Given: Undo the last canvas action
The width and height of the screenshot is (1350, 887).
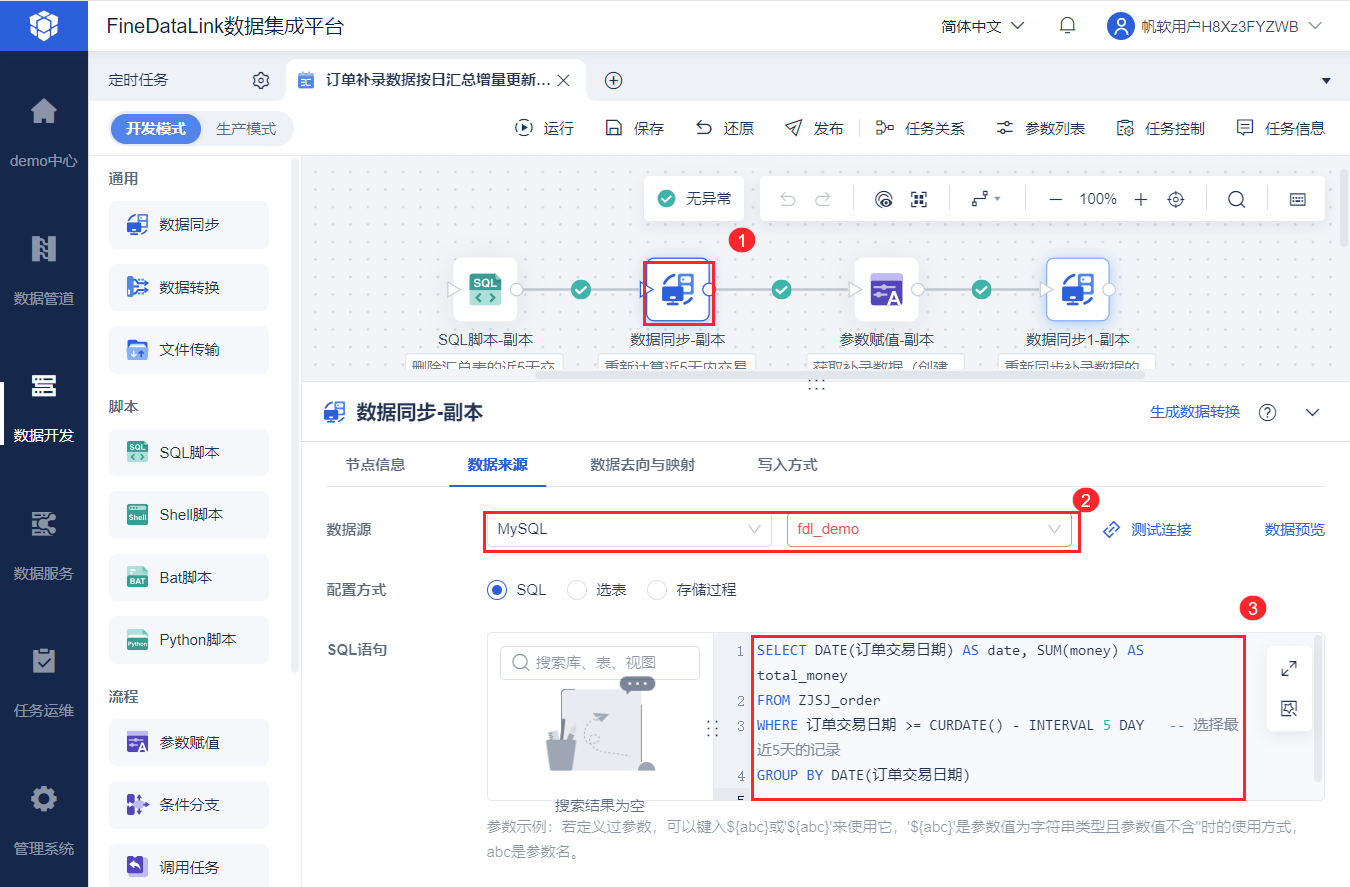Looking at the screenshot, I should tap(787, 199).
